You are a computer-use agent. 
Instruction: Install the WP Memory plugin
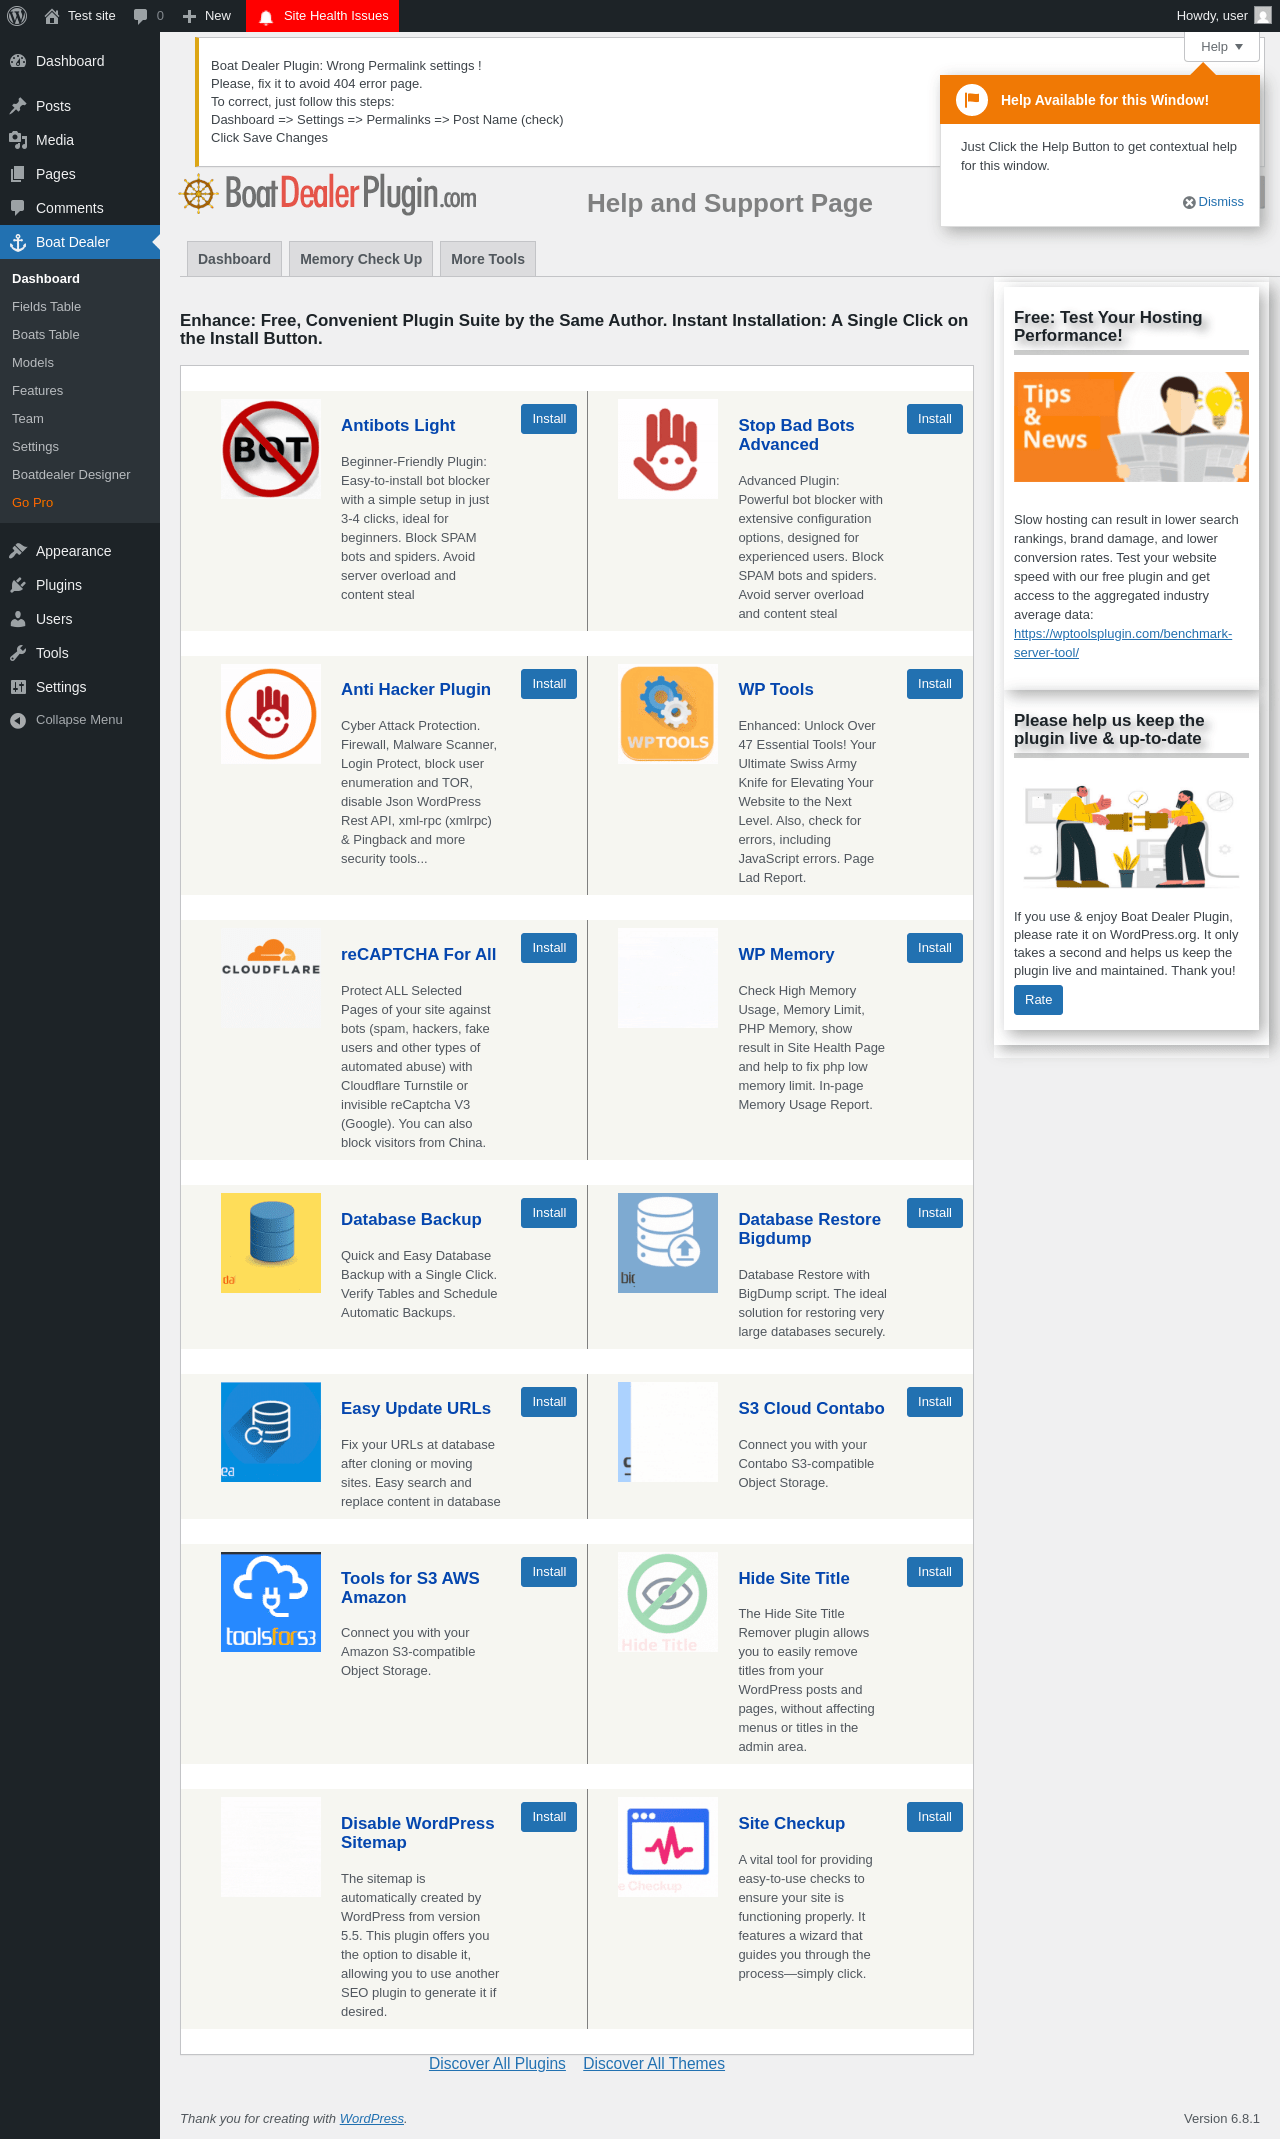point(935,948)
